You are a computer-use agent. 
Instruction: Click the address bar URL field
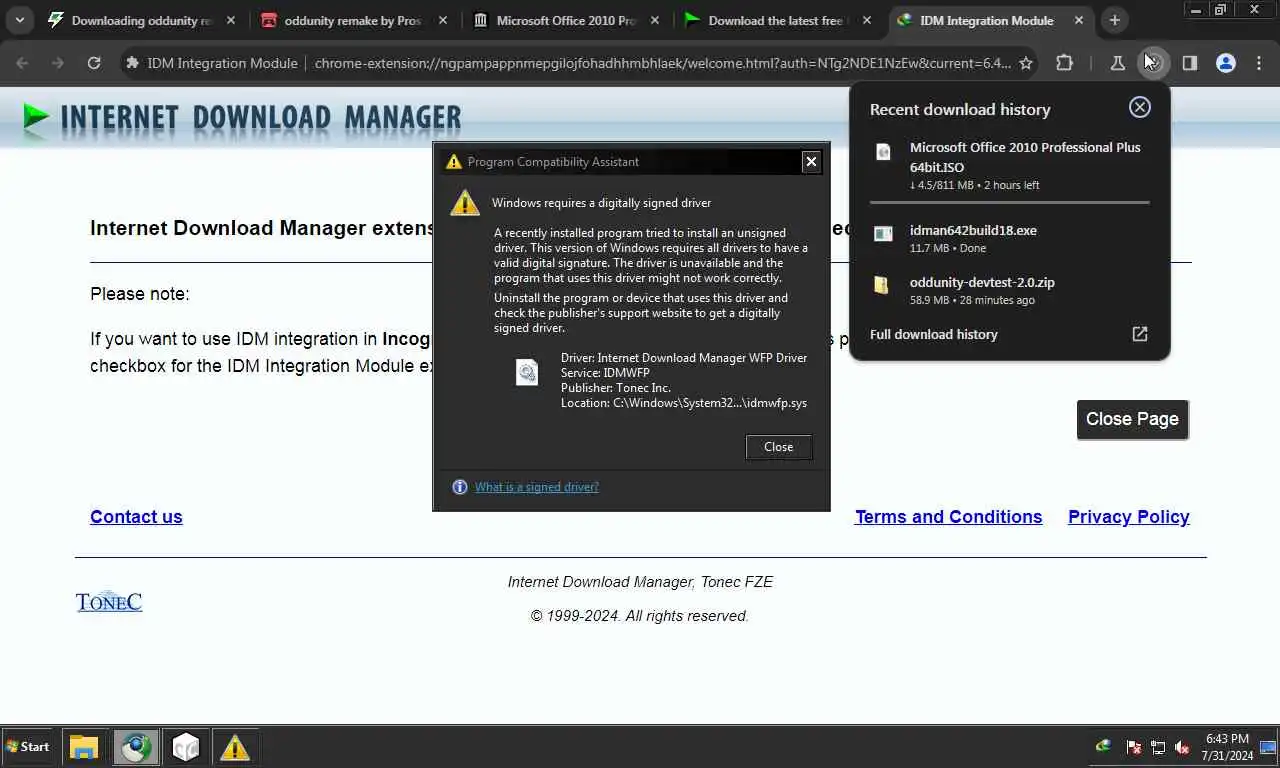[662, 63]
